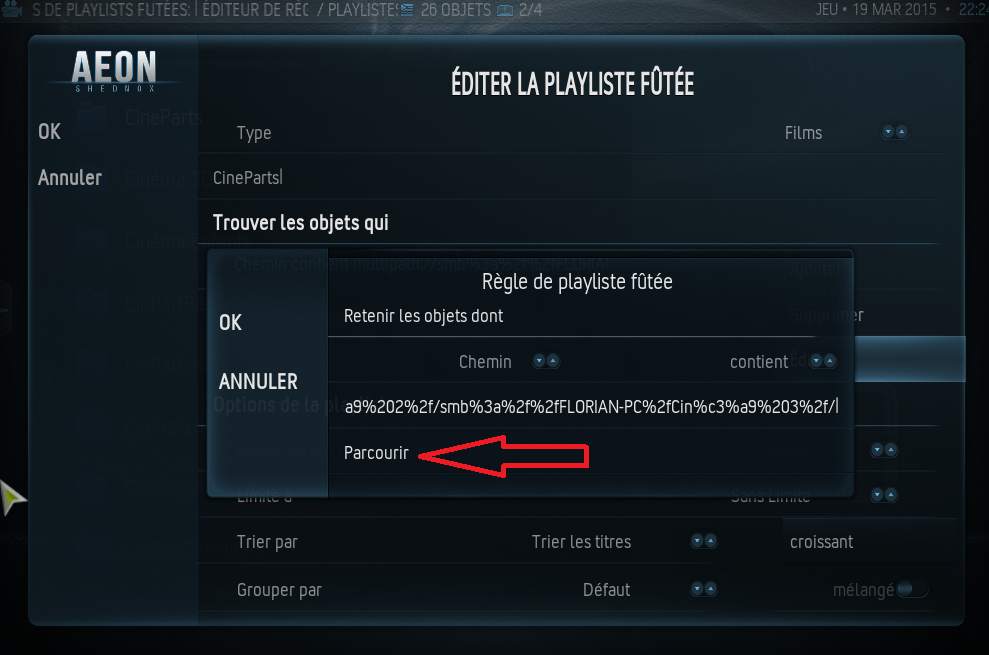Viewport: 989px width, 655px height.
Task: Cancel the rule with ANNULER
Action: pyautogui.click(x=258, y=382)
